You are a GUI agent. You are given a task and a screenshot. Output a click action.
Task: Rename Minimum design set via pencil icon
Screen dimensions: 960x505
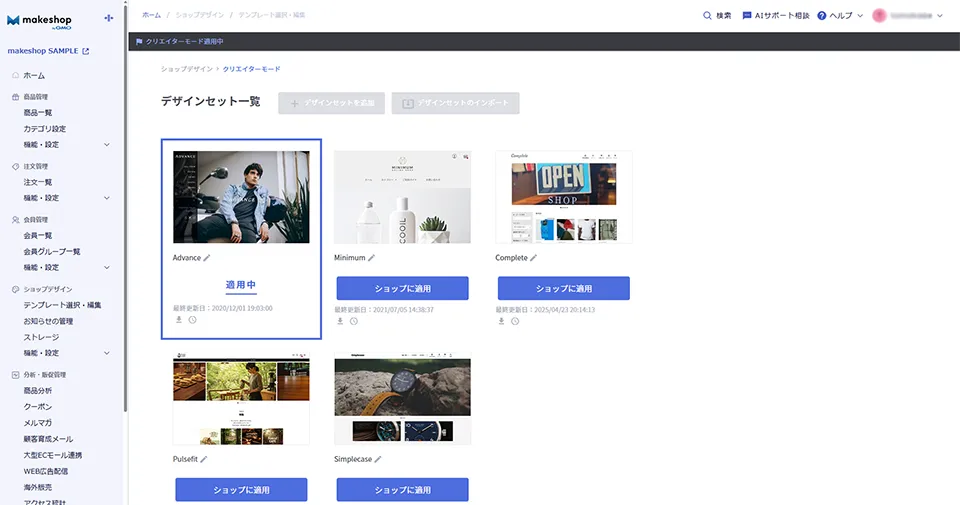pos(371,258)
